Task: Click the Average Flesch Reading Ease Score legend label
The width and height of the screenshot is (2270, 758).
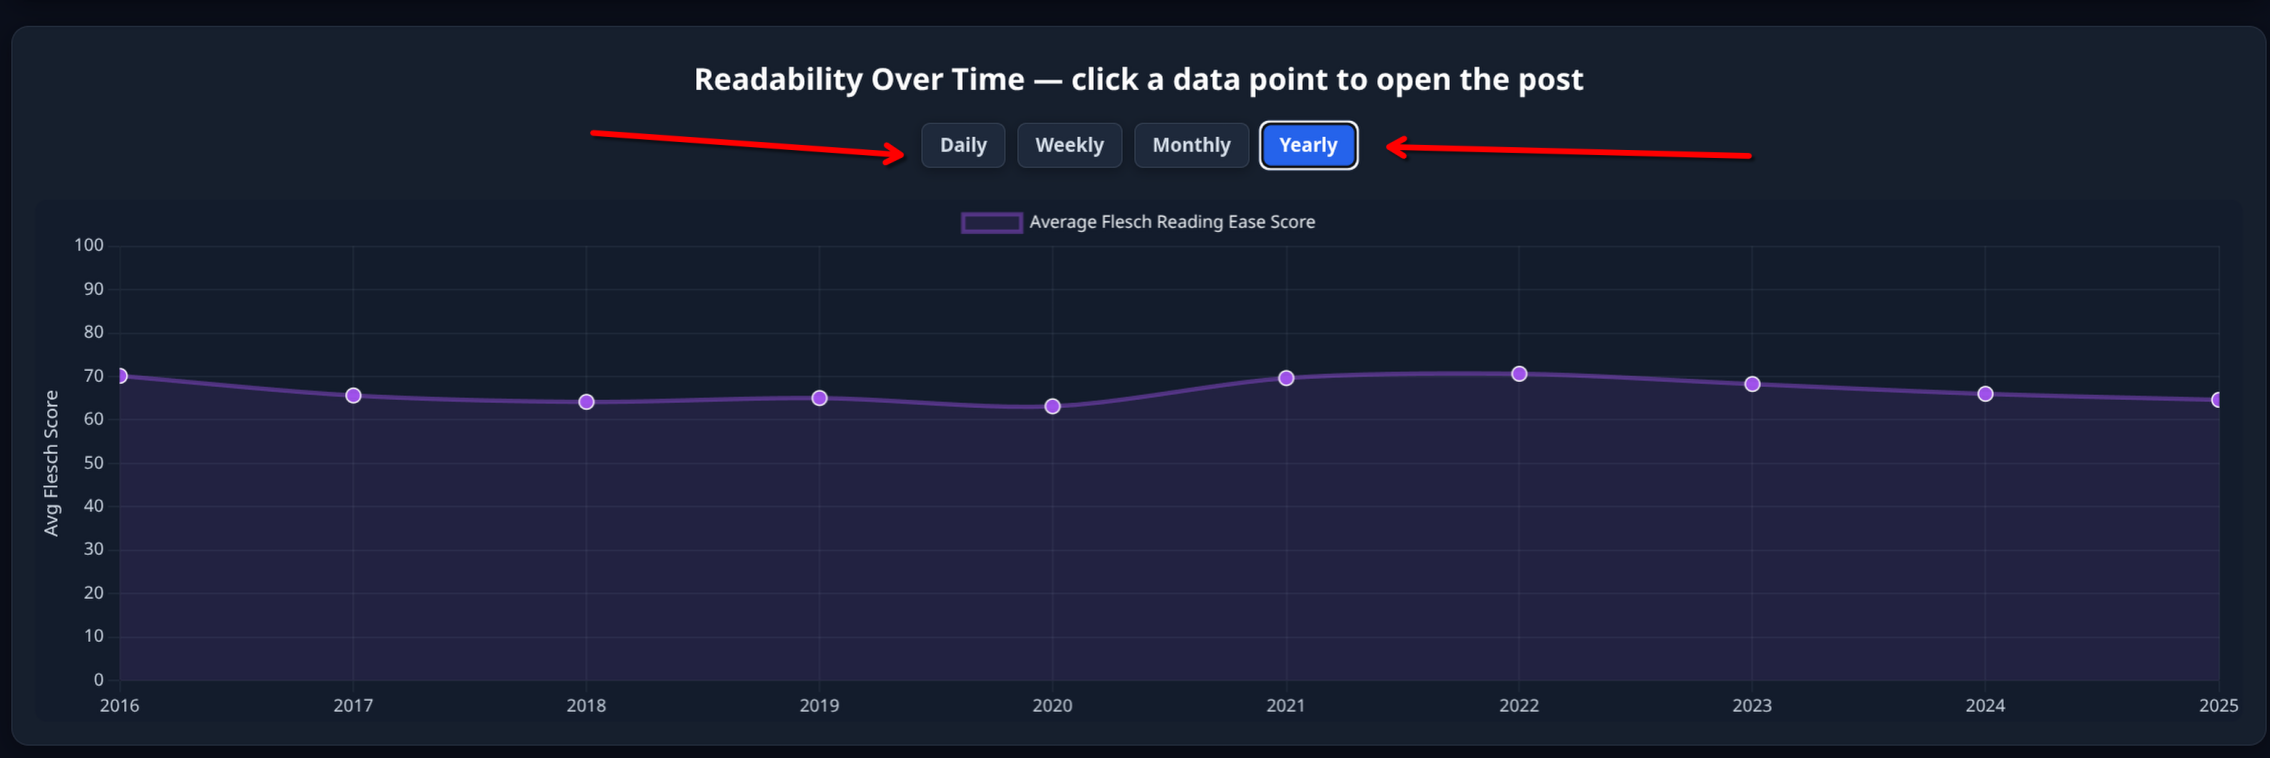Action: (x=1172, y=222)
